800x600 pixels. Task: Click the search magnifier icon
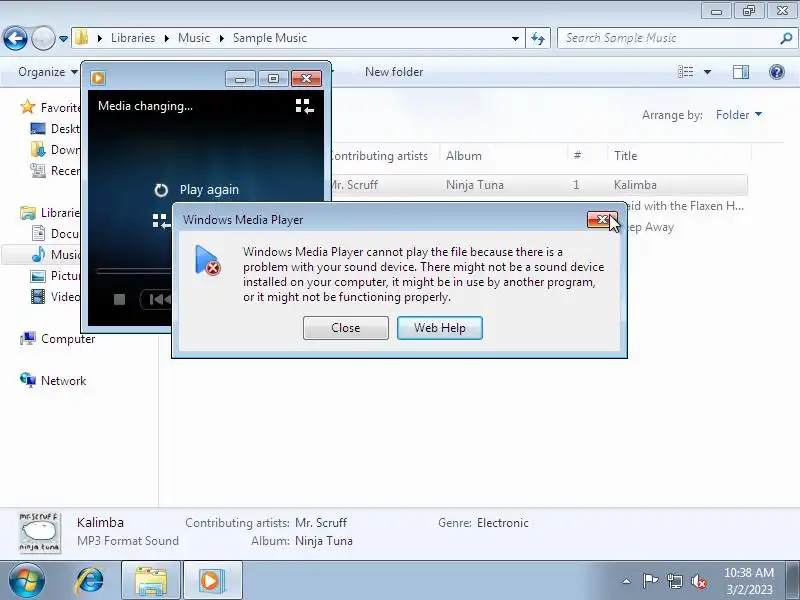(x=786, y=38)
